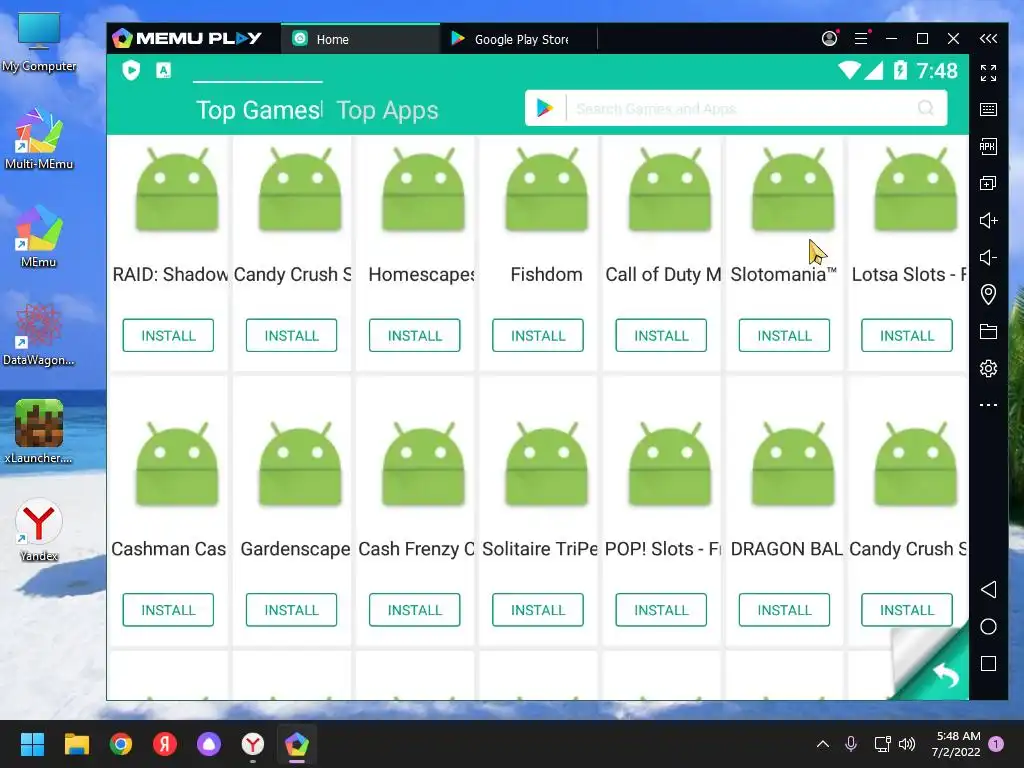Install Call of Duty Mobile
1024x768 pixels.
(x=661, y=336)
